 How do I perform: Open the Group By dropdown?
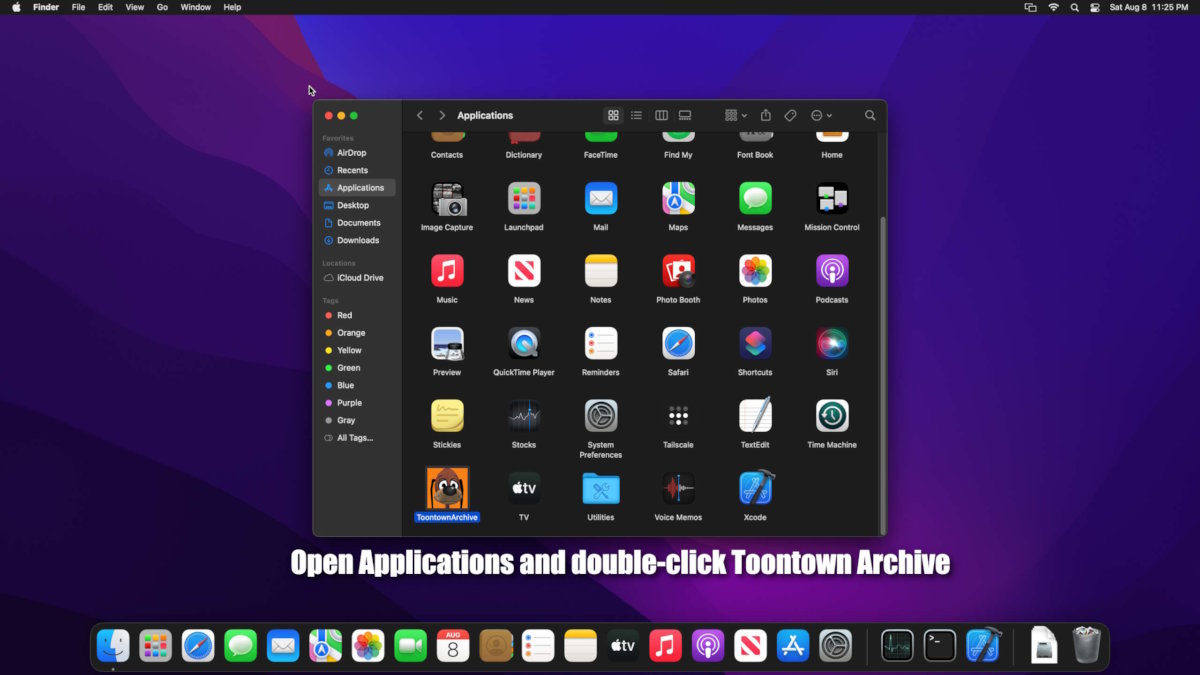(x=736, y=116)
